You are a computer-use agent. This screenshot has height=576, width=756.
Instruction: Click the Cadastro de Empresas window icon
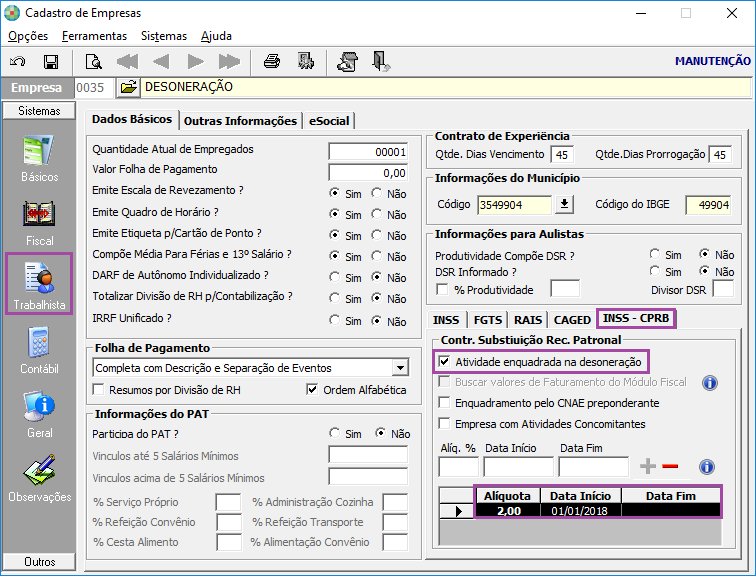[12, 13]
